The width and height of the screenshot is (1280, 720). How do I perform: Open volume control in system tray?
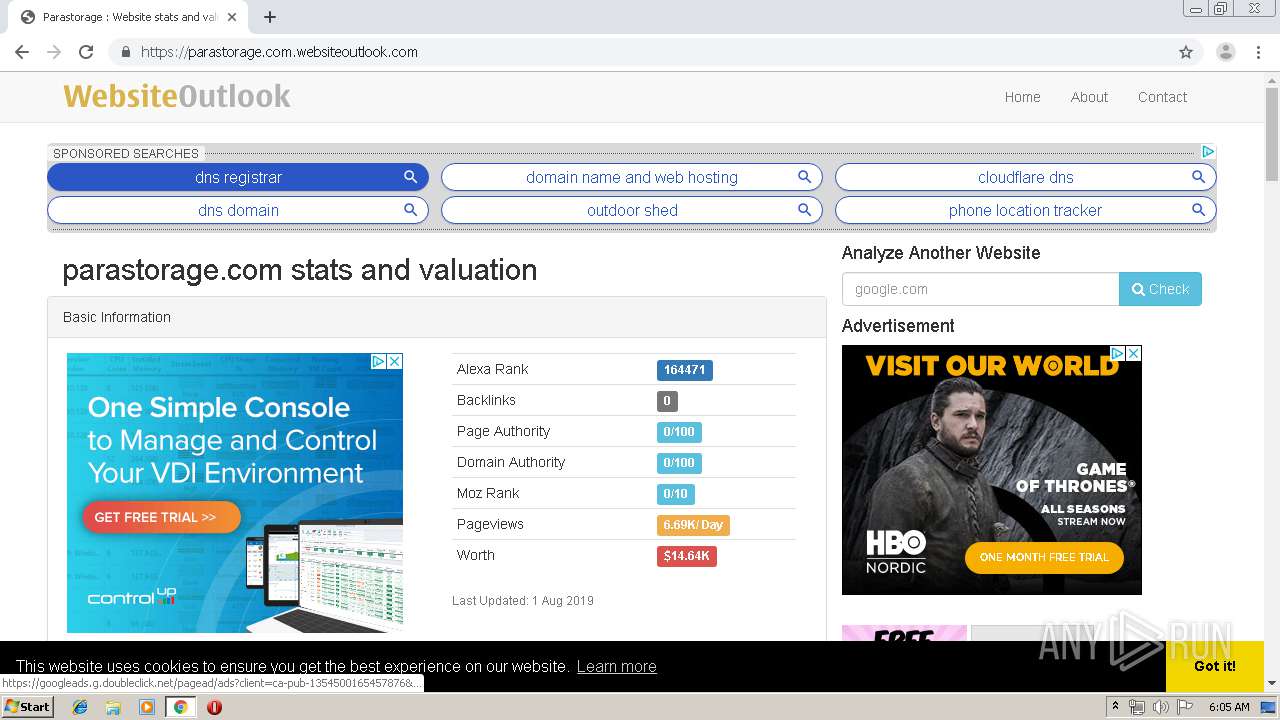point(1160,707)
